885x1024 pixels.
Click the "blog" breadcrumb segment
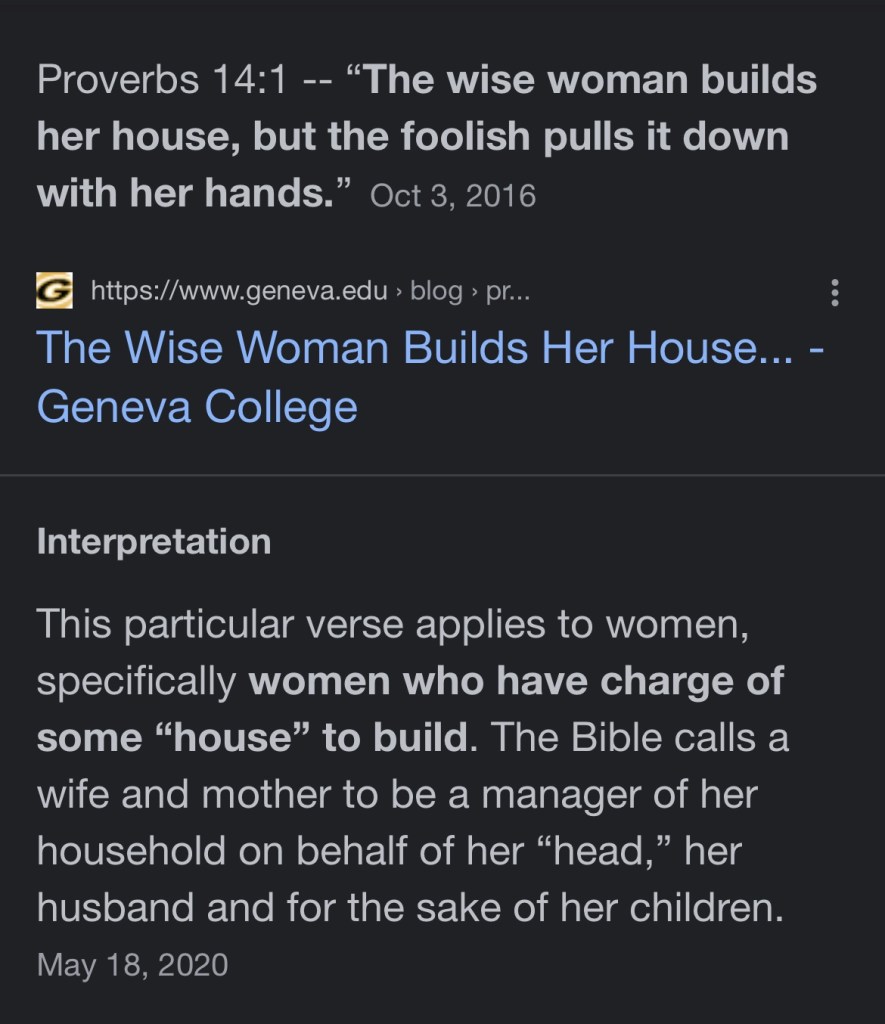click(x=436, y=291)
